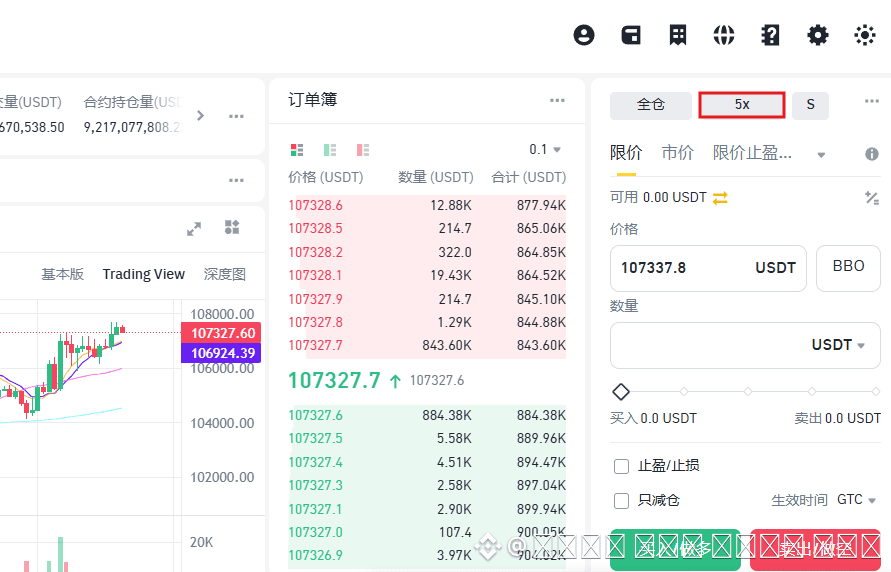Open the chart layout grid icon
This screenshot has height=572, width=891.
(x=232, y=227)
